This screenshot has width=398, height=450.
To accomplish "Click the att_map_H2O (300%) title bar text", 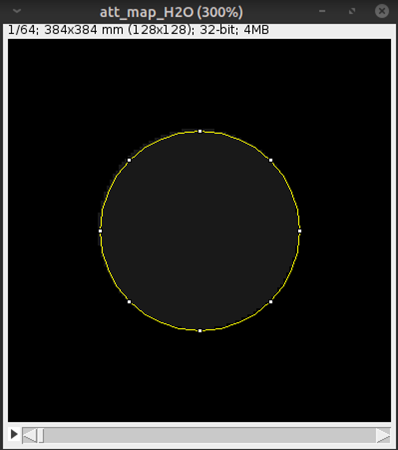I will pyautogui.click(x=171, y=12).
